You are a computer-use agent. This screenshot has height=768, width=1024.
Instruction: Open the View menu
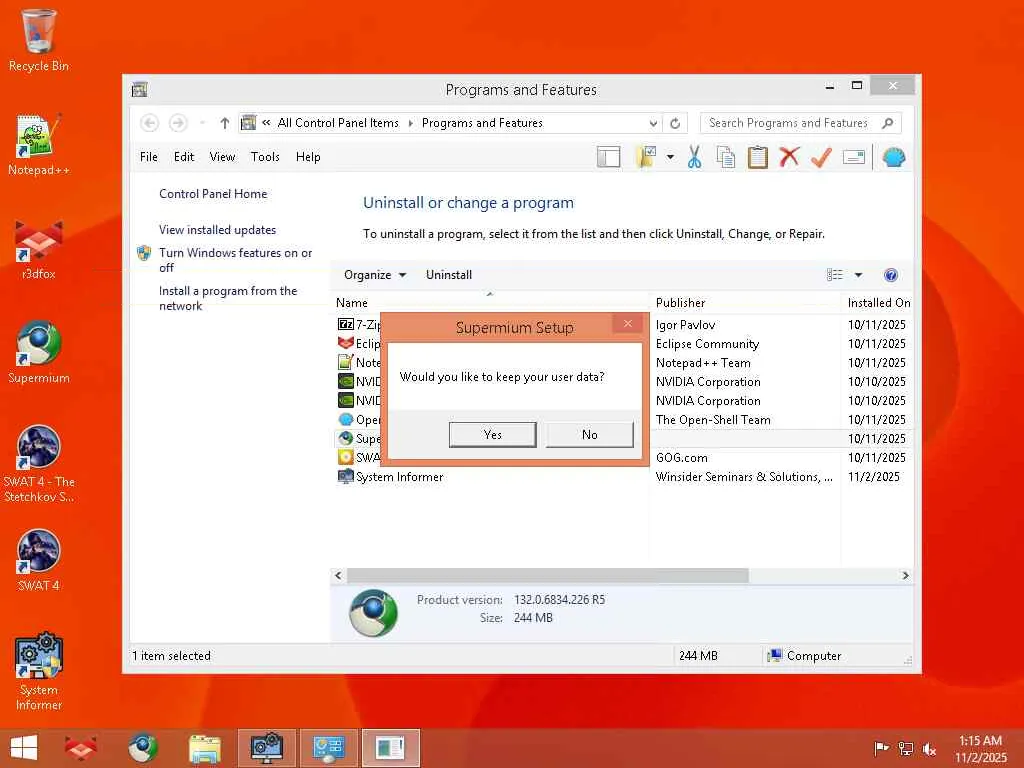pos(222,157)
